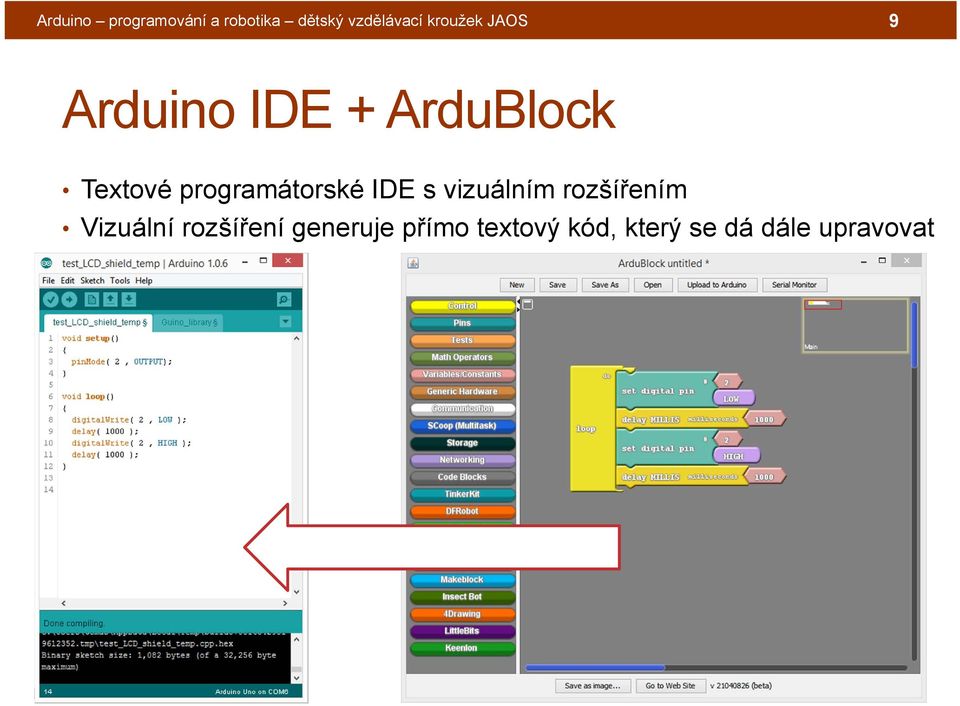Click the version text v 21040826 (beta)
The height and width of the screenshot is (706, 960).
coord(741,686)
